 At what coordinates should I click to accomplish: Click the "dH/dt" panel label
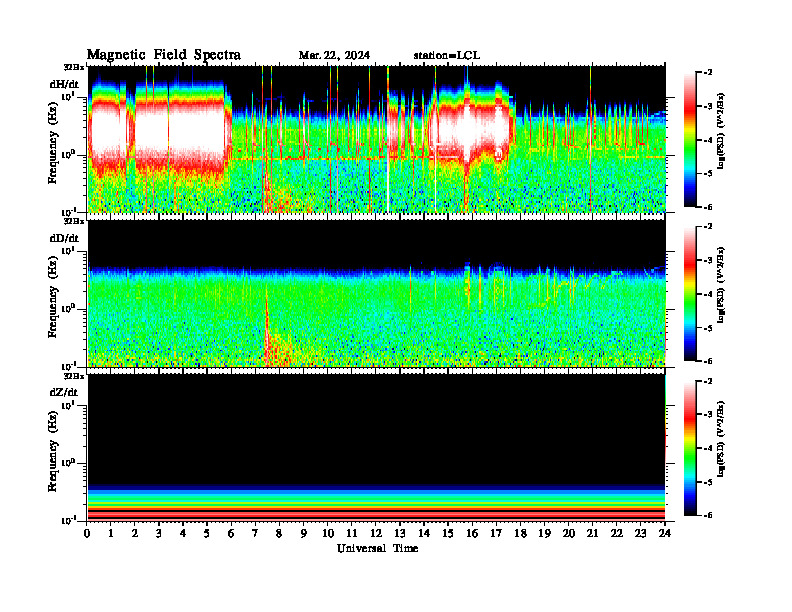[x=64, y=84]
